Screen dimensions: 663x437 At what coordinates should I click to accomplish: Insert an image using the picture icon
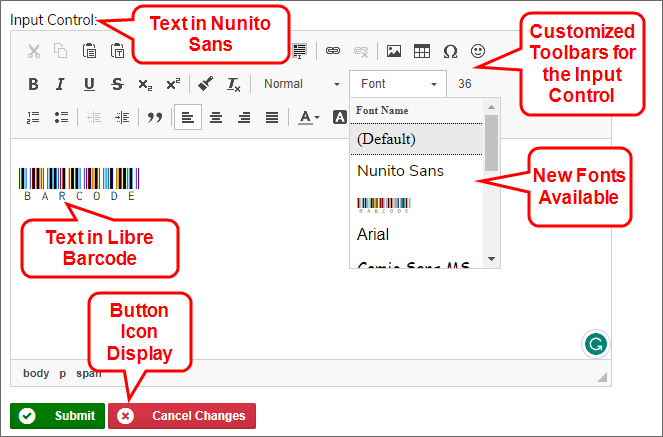(x=394, y=50)
